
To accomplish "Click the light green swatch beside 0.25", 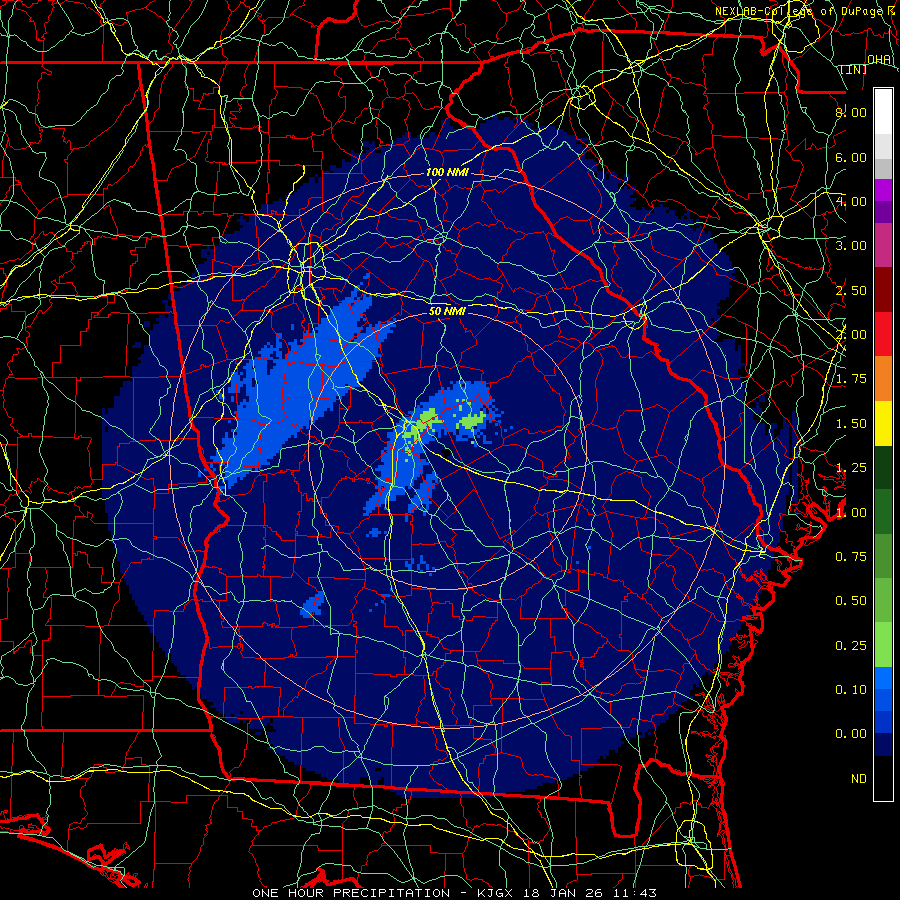I will tap(883, 645).
